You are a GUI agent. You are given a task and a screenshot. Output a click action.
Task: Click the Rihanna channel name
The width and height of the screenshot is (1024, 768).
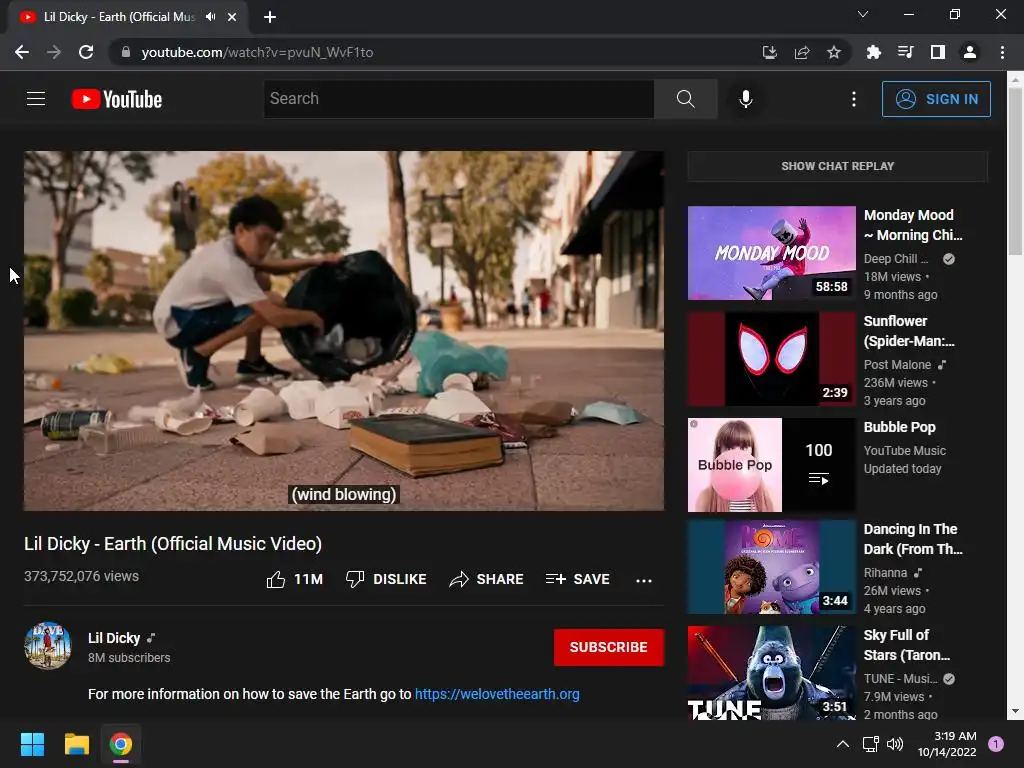point(885,572)
